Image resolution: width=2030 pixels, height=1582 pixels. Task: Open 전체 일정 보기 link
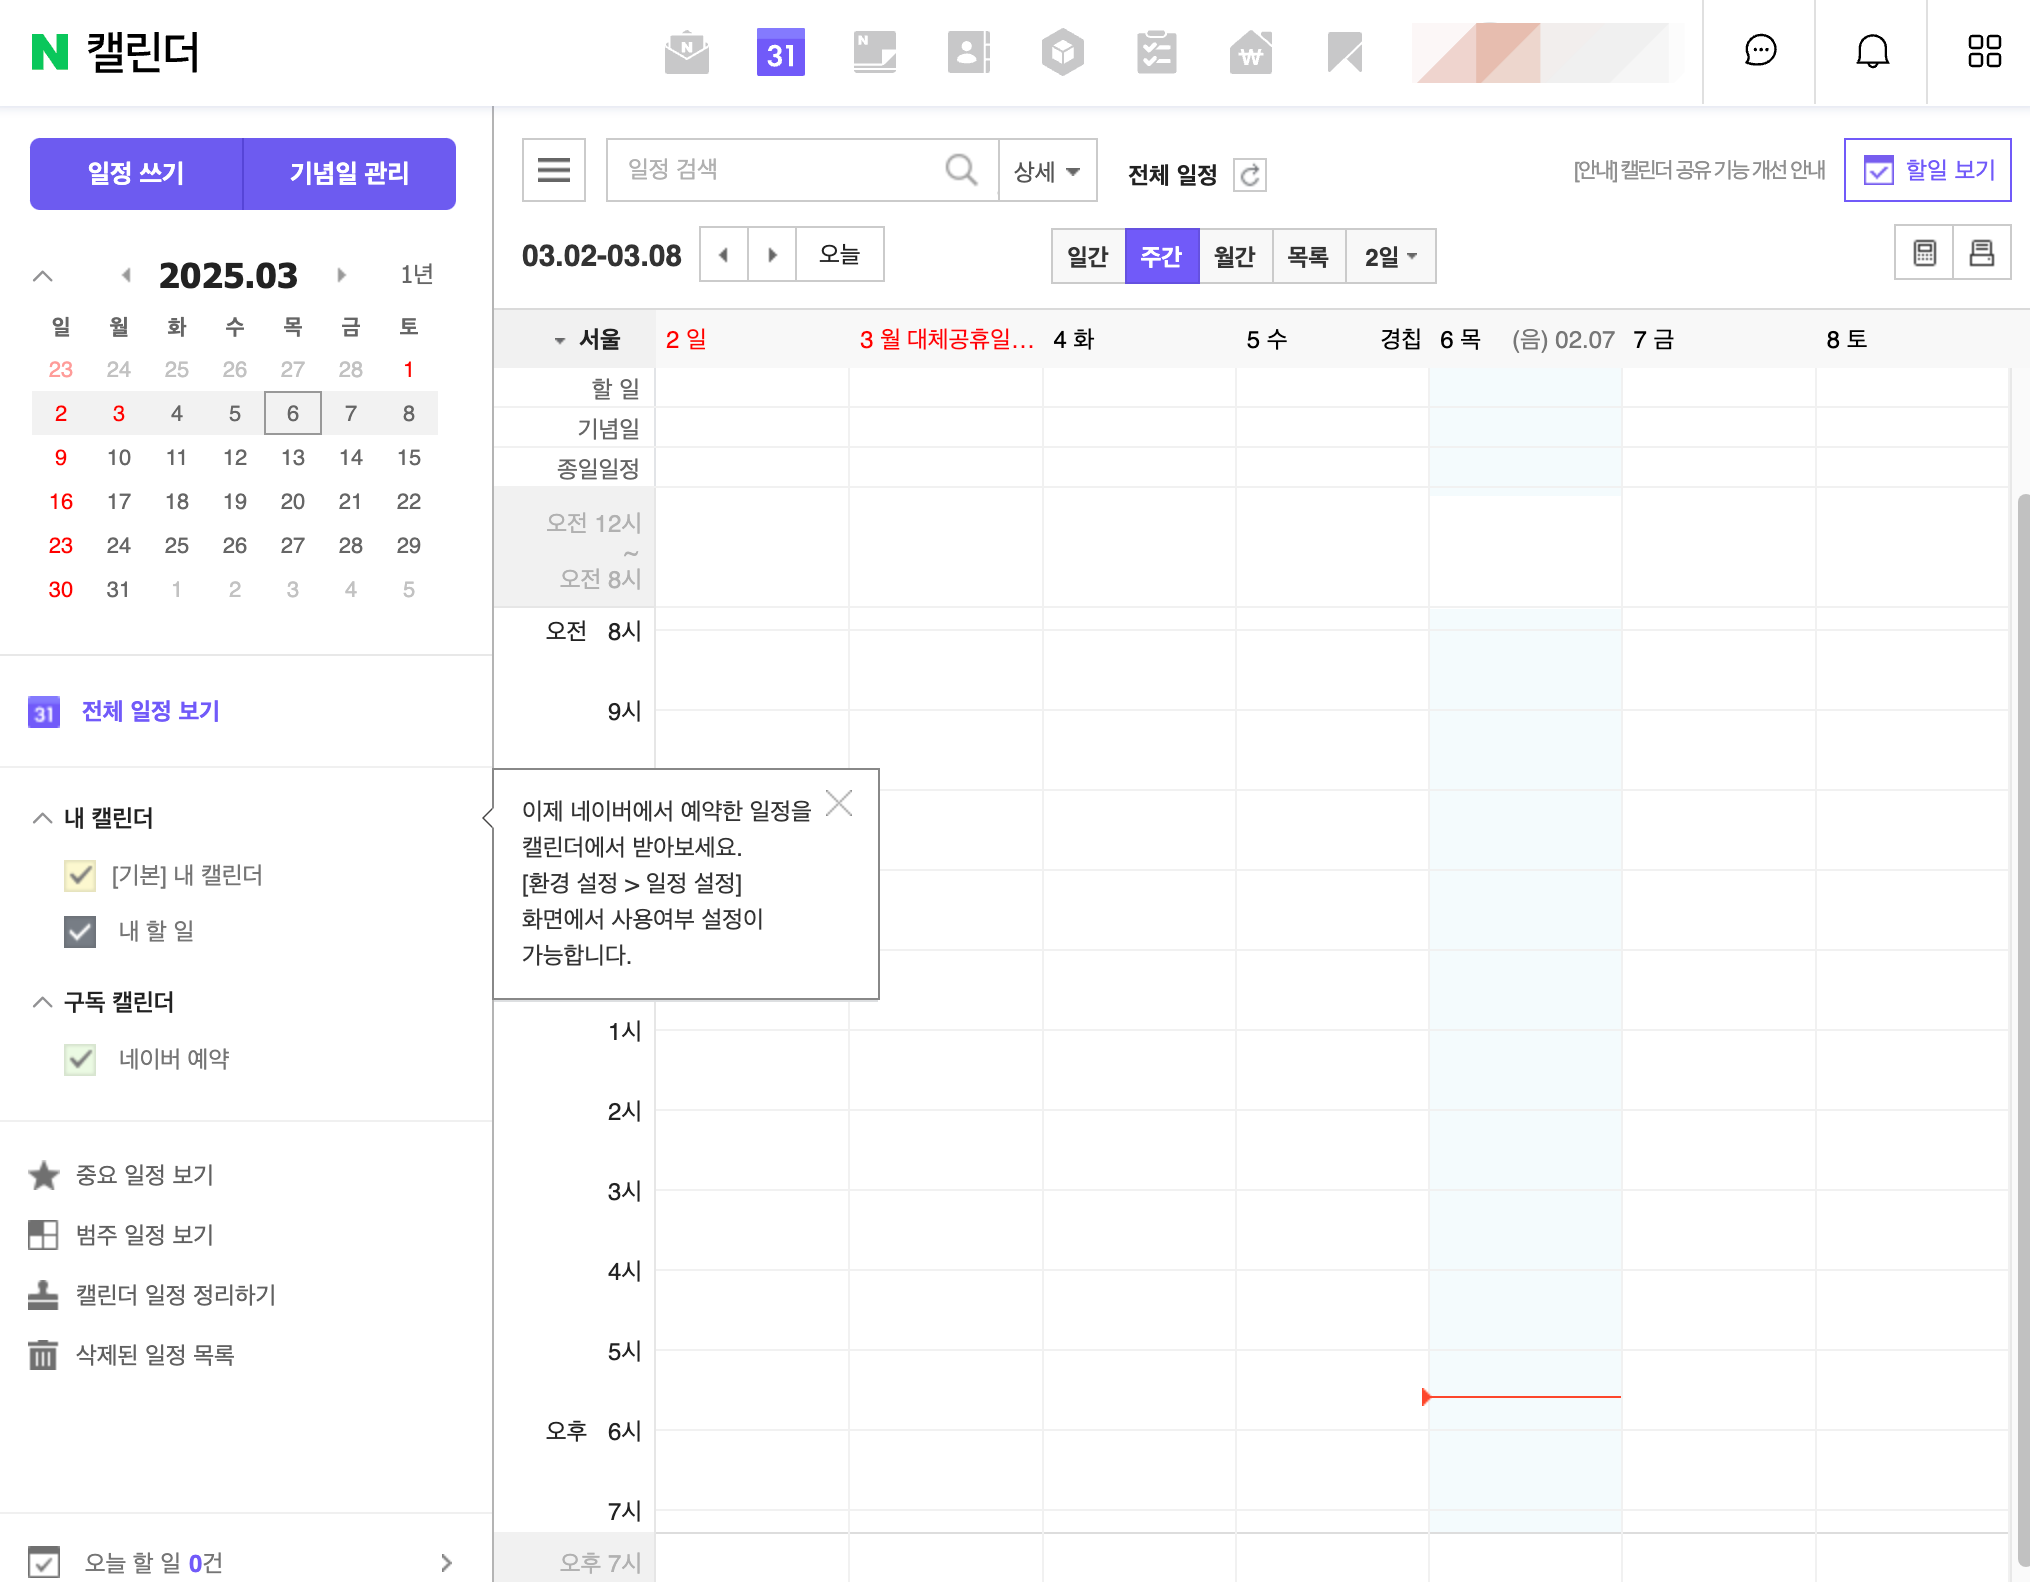click(149, 711)
